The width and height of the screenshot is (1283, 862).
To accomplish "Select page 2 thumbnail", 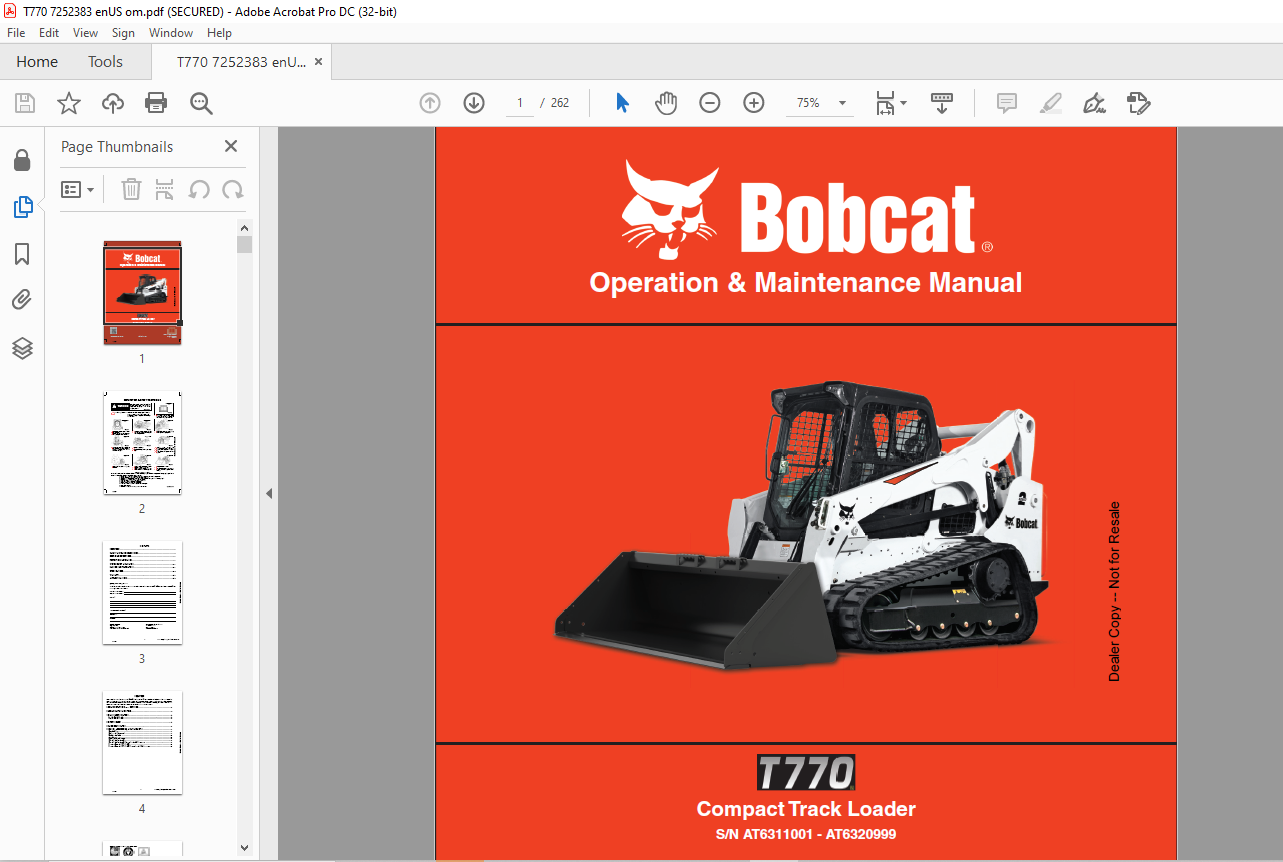I will click(142, 443).
